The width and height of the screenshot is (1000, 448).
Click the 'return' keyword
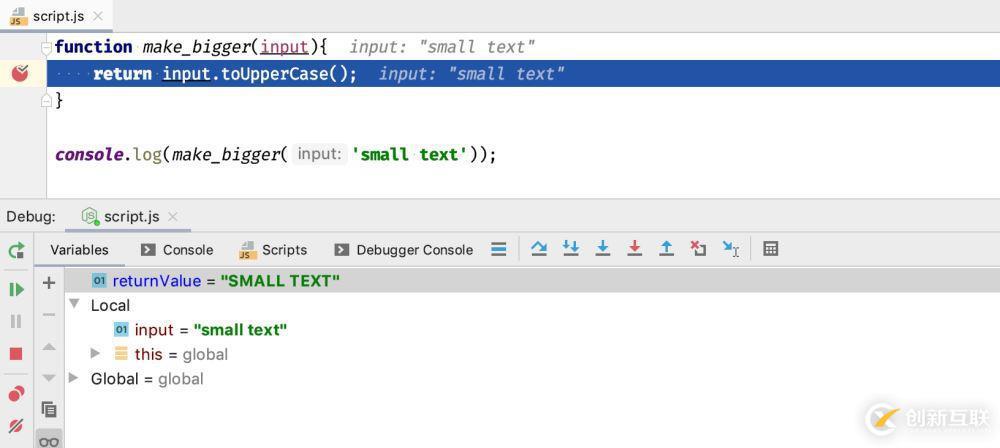point(122,74)
